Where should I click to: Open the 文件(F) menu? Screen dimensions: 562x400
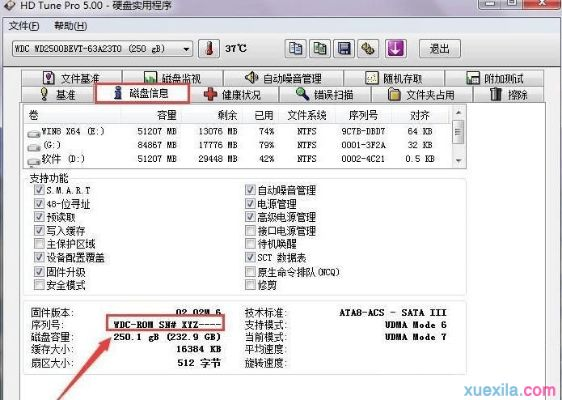(x=24, y=26)
